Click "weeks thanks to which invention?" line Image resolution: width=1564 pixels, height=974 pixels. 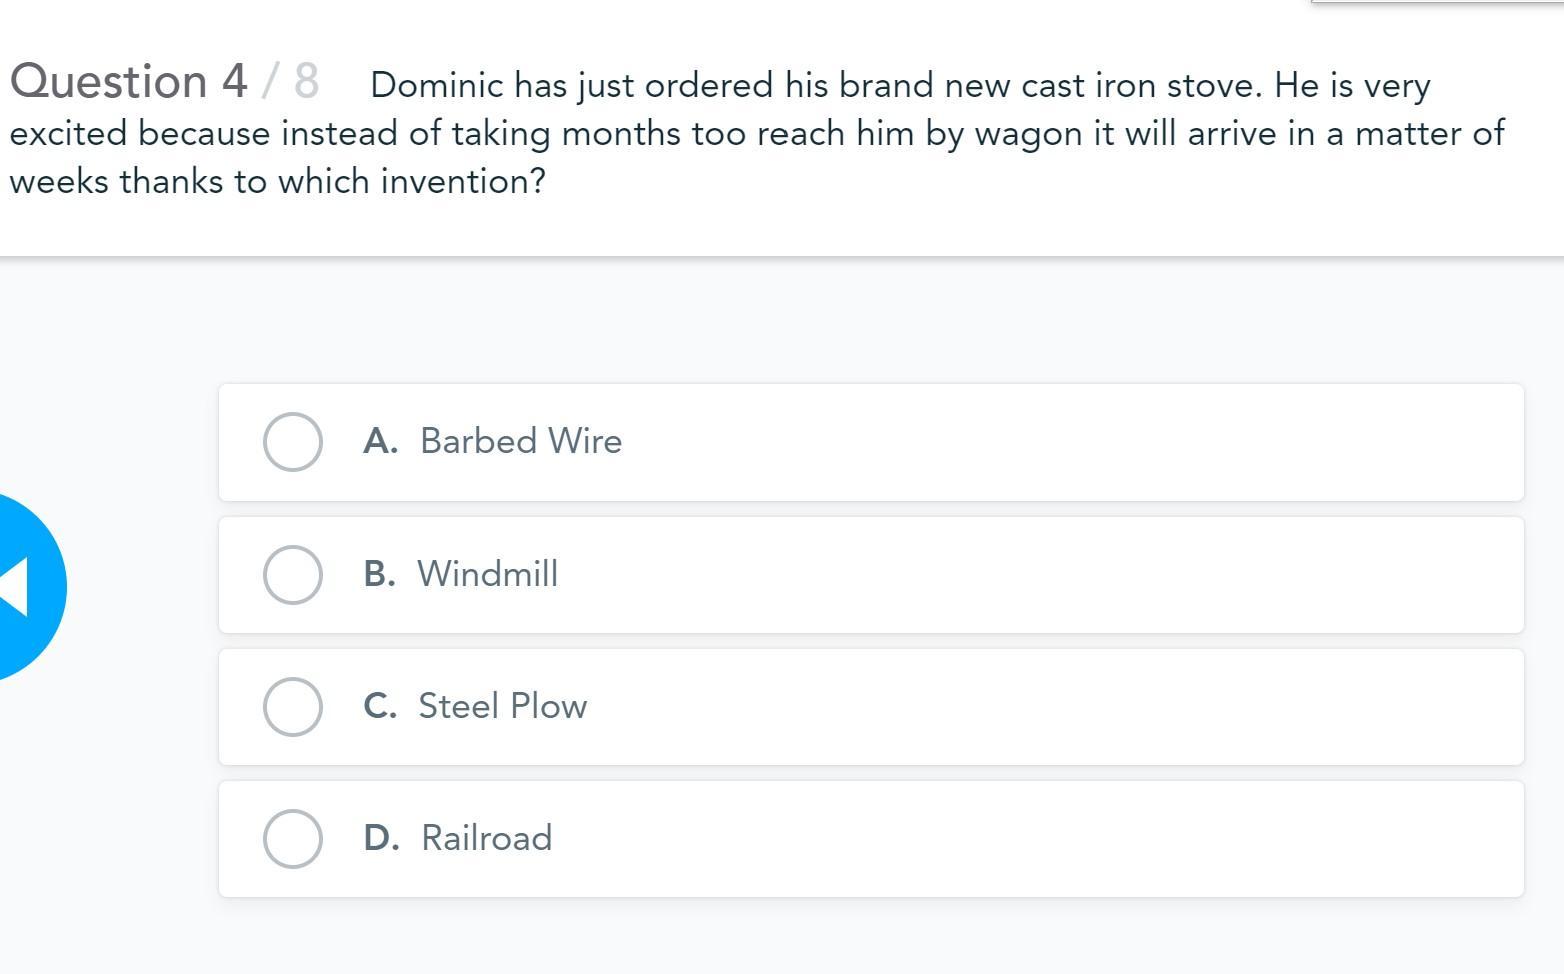[277, 182]
